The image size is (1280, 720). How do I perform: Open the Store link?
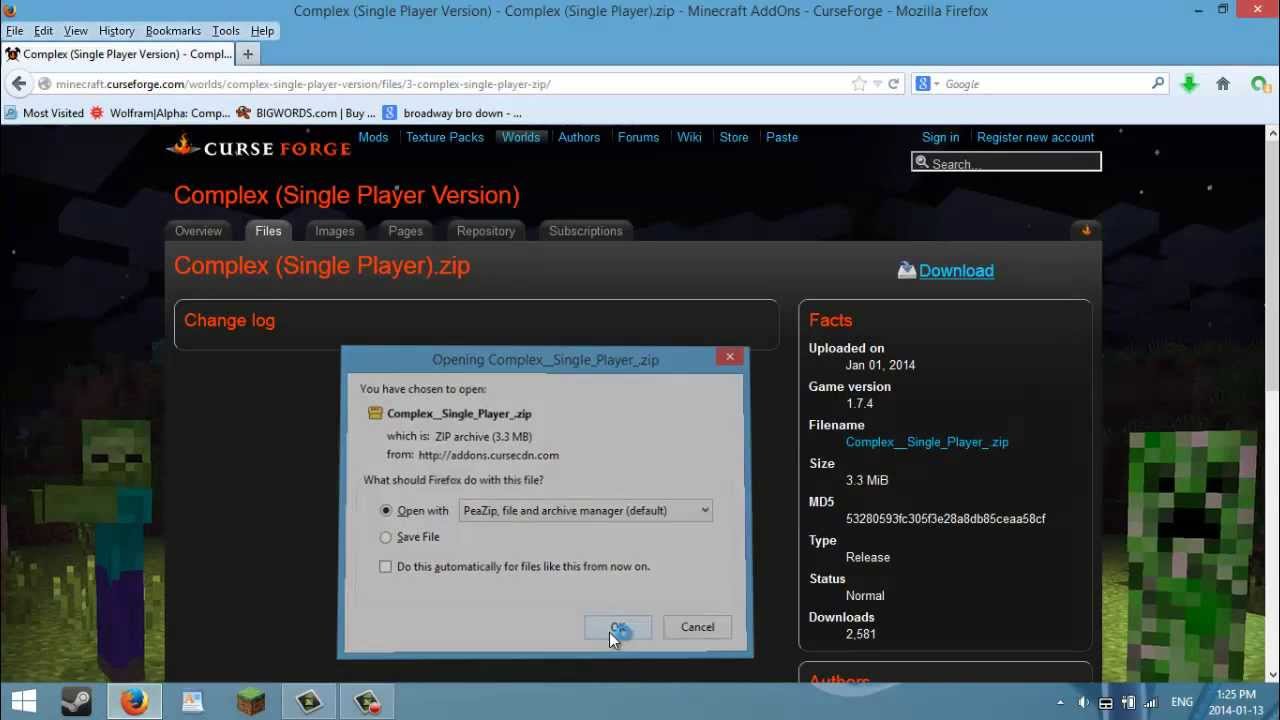pyautogui.click(x=734, y=137)
